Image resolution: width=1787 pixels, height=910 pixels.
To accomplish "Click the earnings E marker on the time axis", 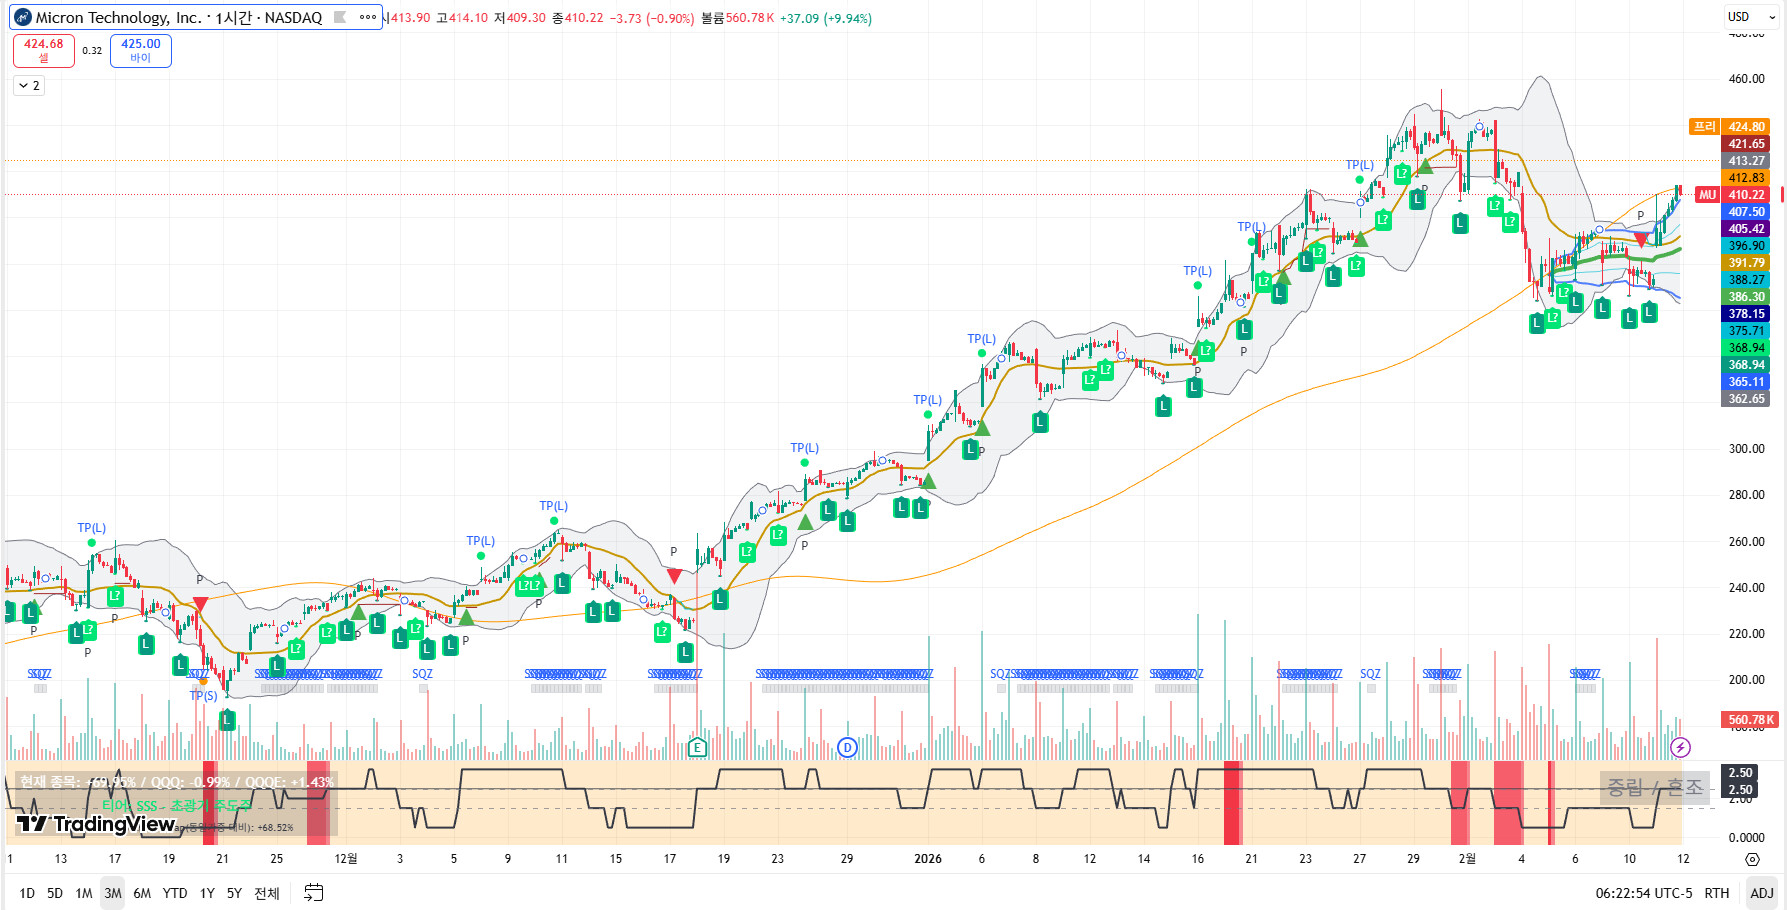I will click(697, 747).
